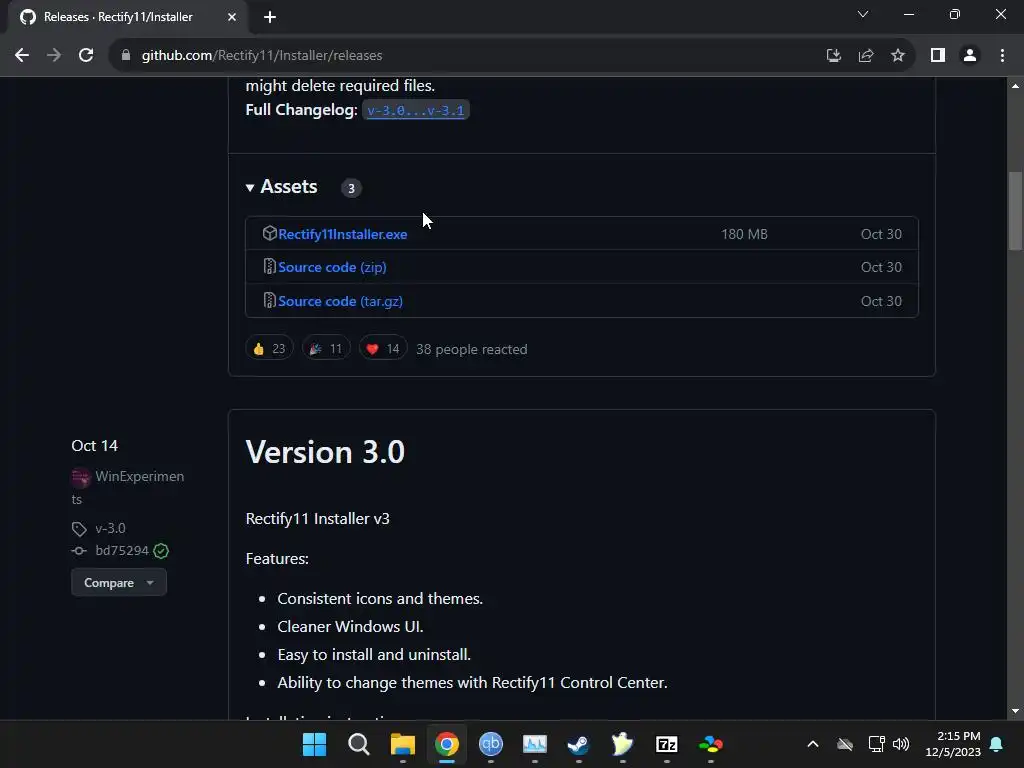
Task: Click the zip file icon beside Source code (zip)
Action: tap(269, 266)
